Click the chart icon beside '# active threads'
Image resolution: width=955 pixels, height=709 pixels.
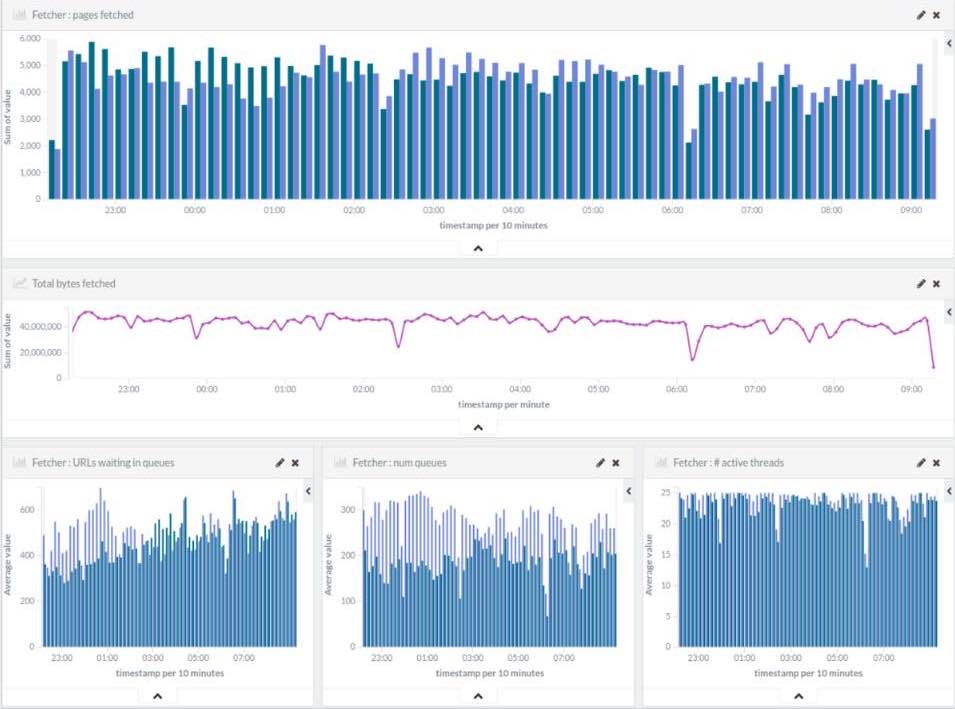(661, 462)
